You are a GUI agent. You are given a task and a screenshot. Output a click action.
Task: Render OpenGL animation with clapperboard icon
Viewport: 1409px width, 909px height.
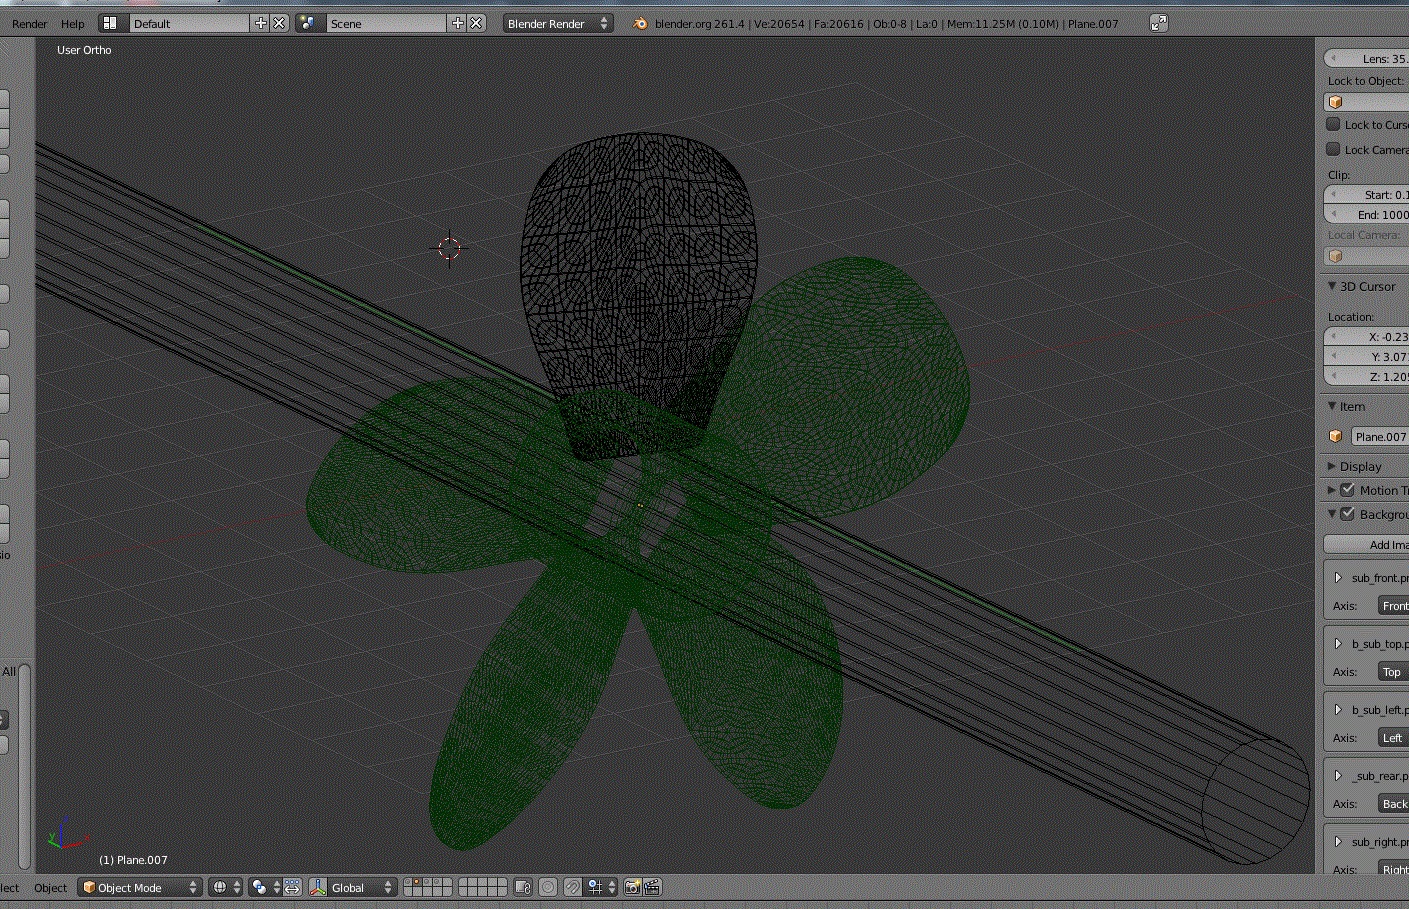point(652,887)
